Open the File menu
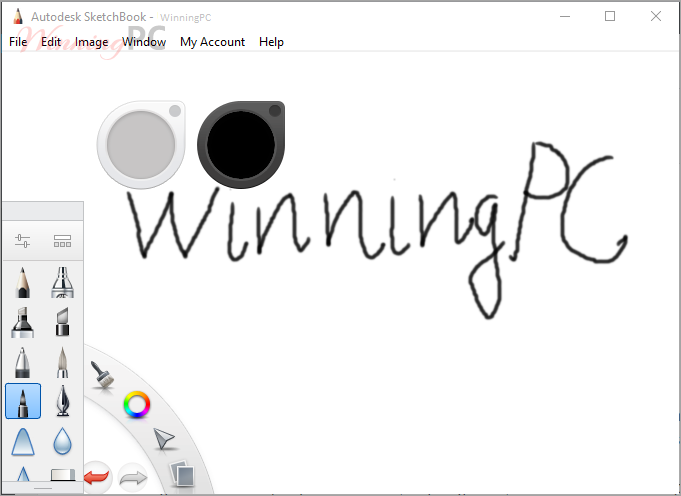Screen dimensions: 681x496 (x=18, y=42)
